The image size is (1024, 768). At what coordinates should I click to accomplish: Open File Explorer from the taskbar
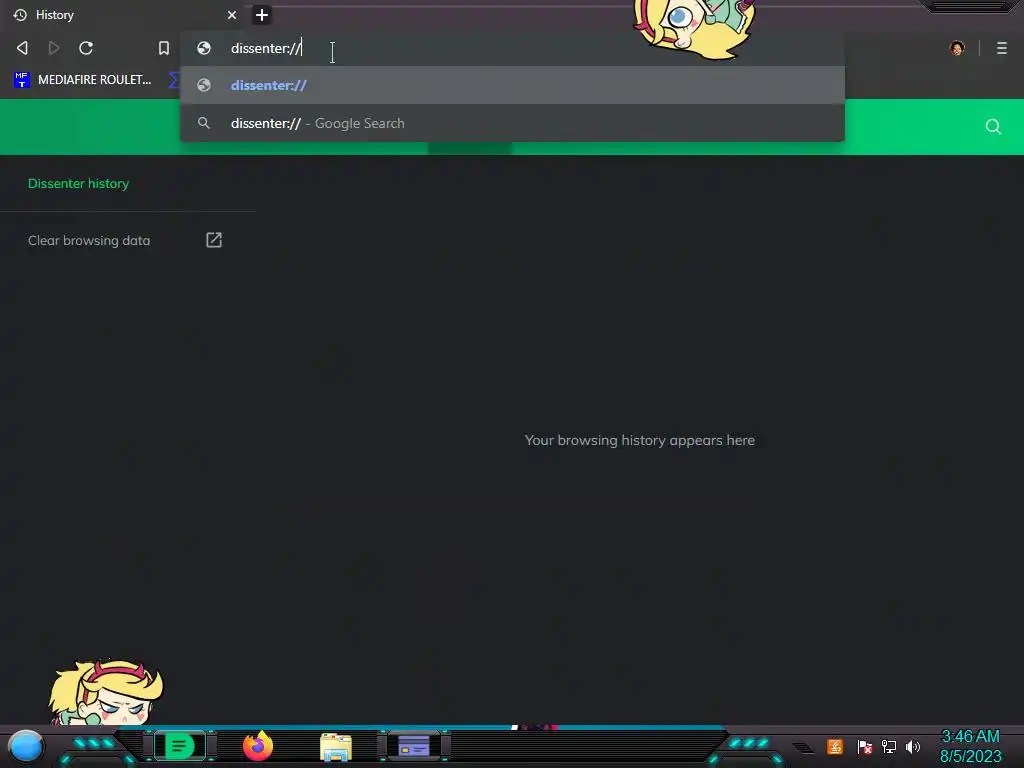[x=336, y=747]
